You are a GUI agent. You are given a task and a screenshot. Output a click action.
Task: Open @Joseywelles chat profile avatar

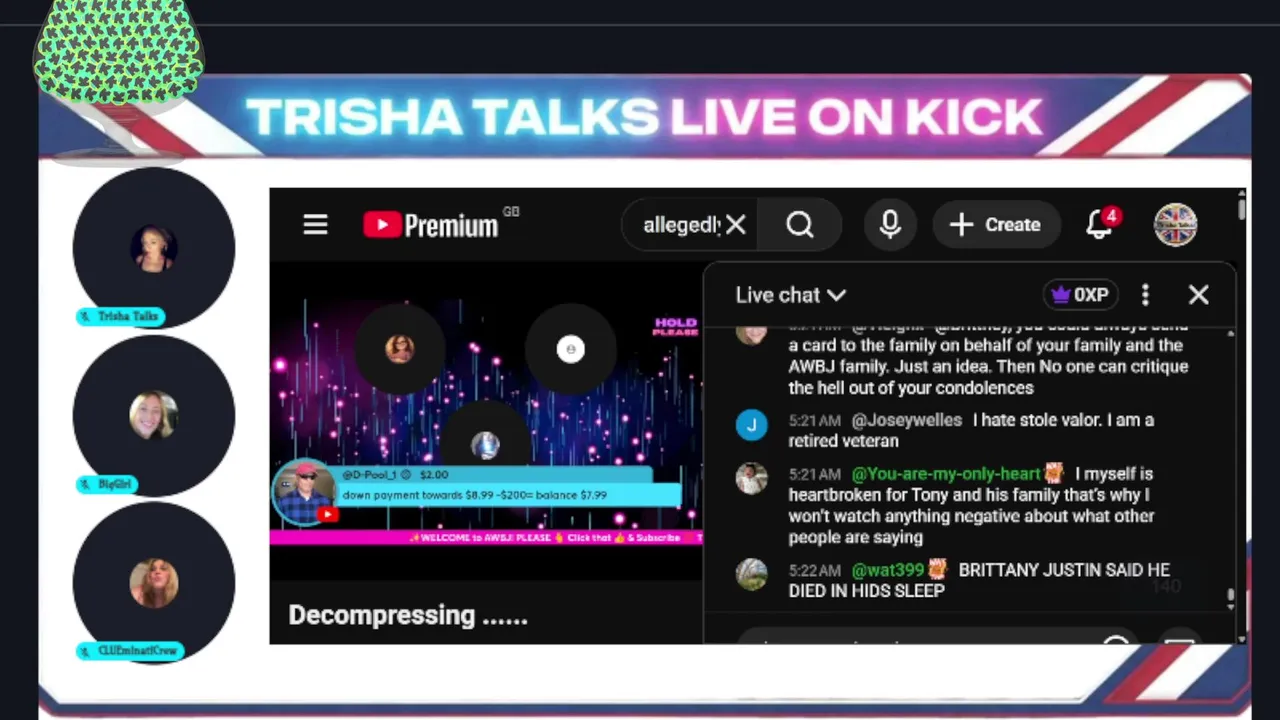coord(752,424)
